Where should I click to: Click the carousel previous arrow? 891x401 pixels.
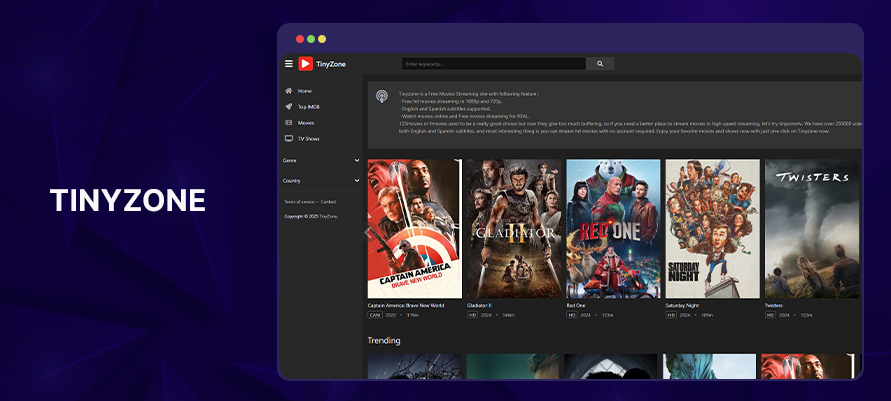[367, 231]
